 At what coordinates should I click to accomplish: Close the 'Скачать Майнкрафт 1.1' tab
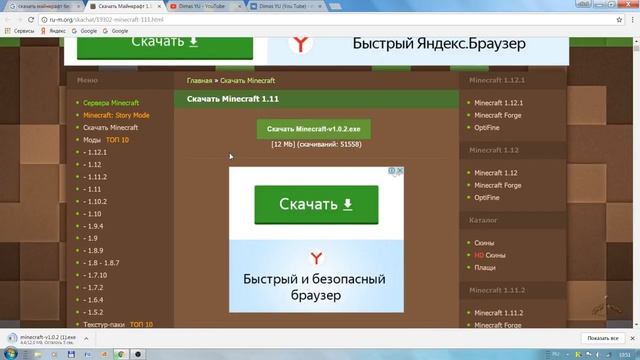tap(159, 7)
